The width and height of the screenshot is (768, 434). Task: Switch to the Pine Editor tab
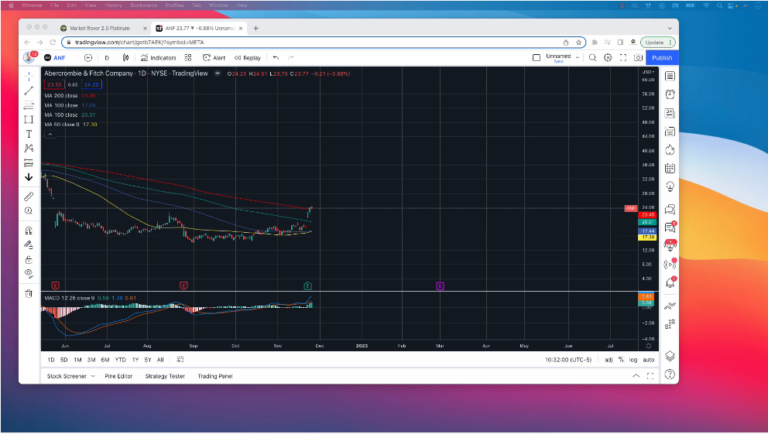point(118,376)
